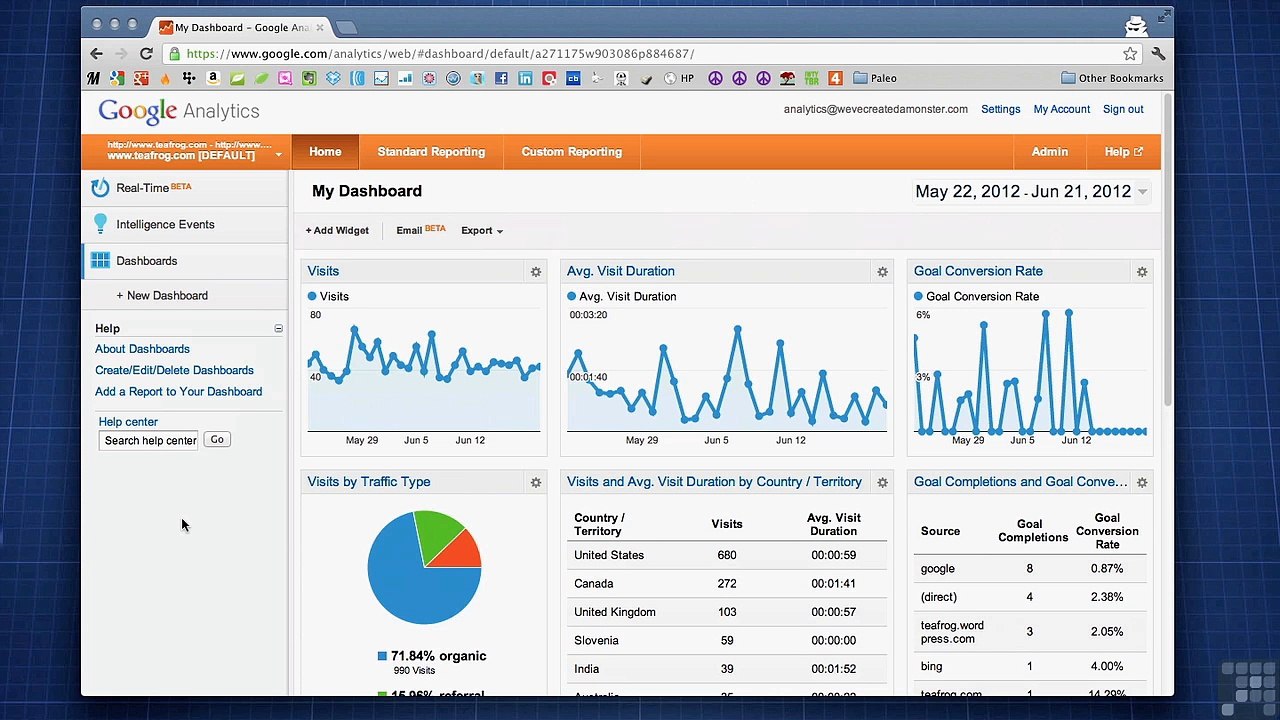Open Settings link in header

[1000, 109]
